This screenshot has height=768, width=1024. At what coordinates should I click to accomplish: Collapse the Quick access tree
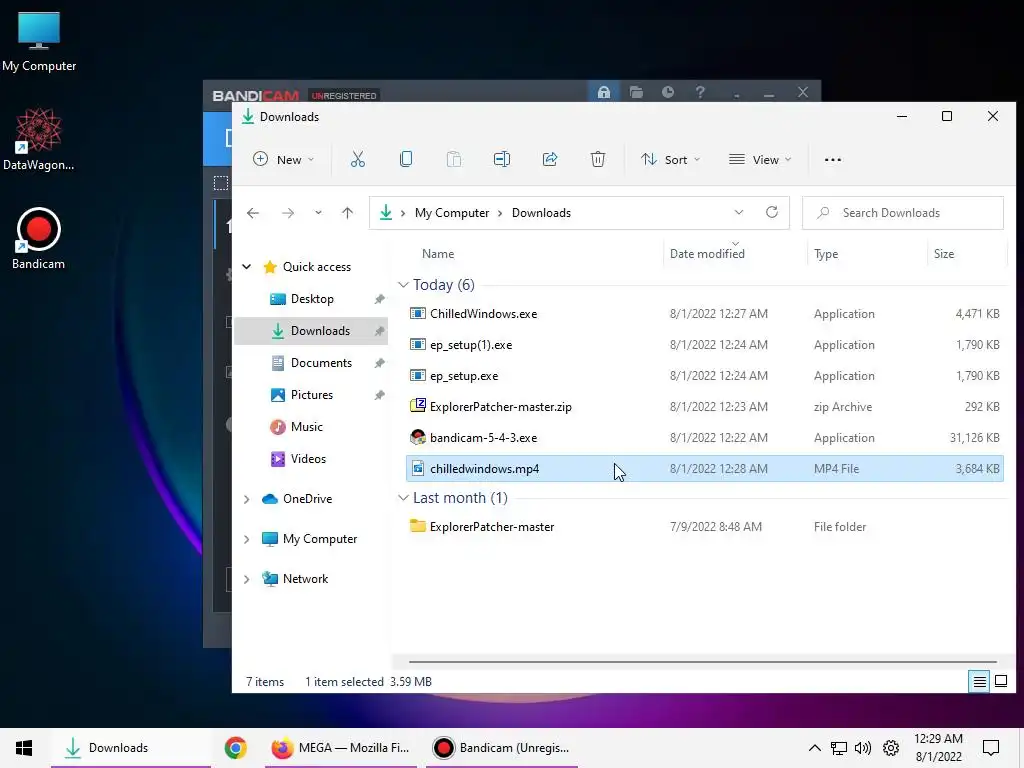click(x=247, y=266)
